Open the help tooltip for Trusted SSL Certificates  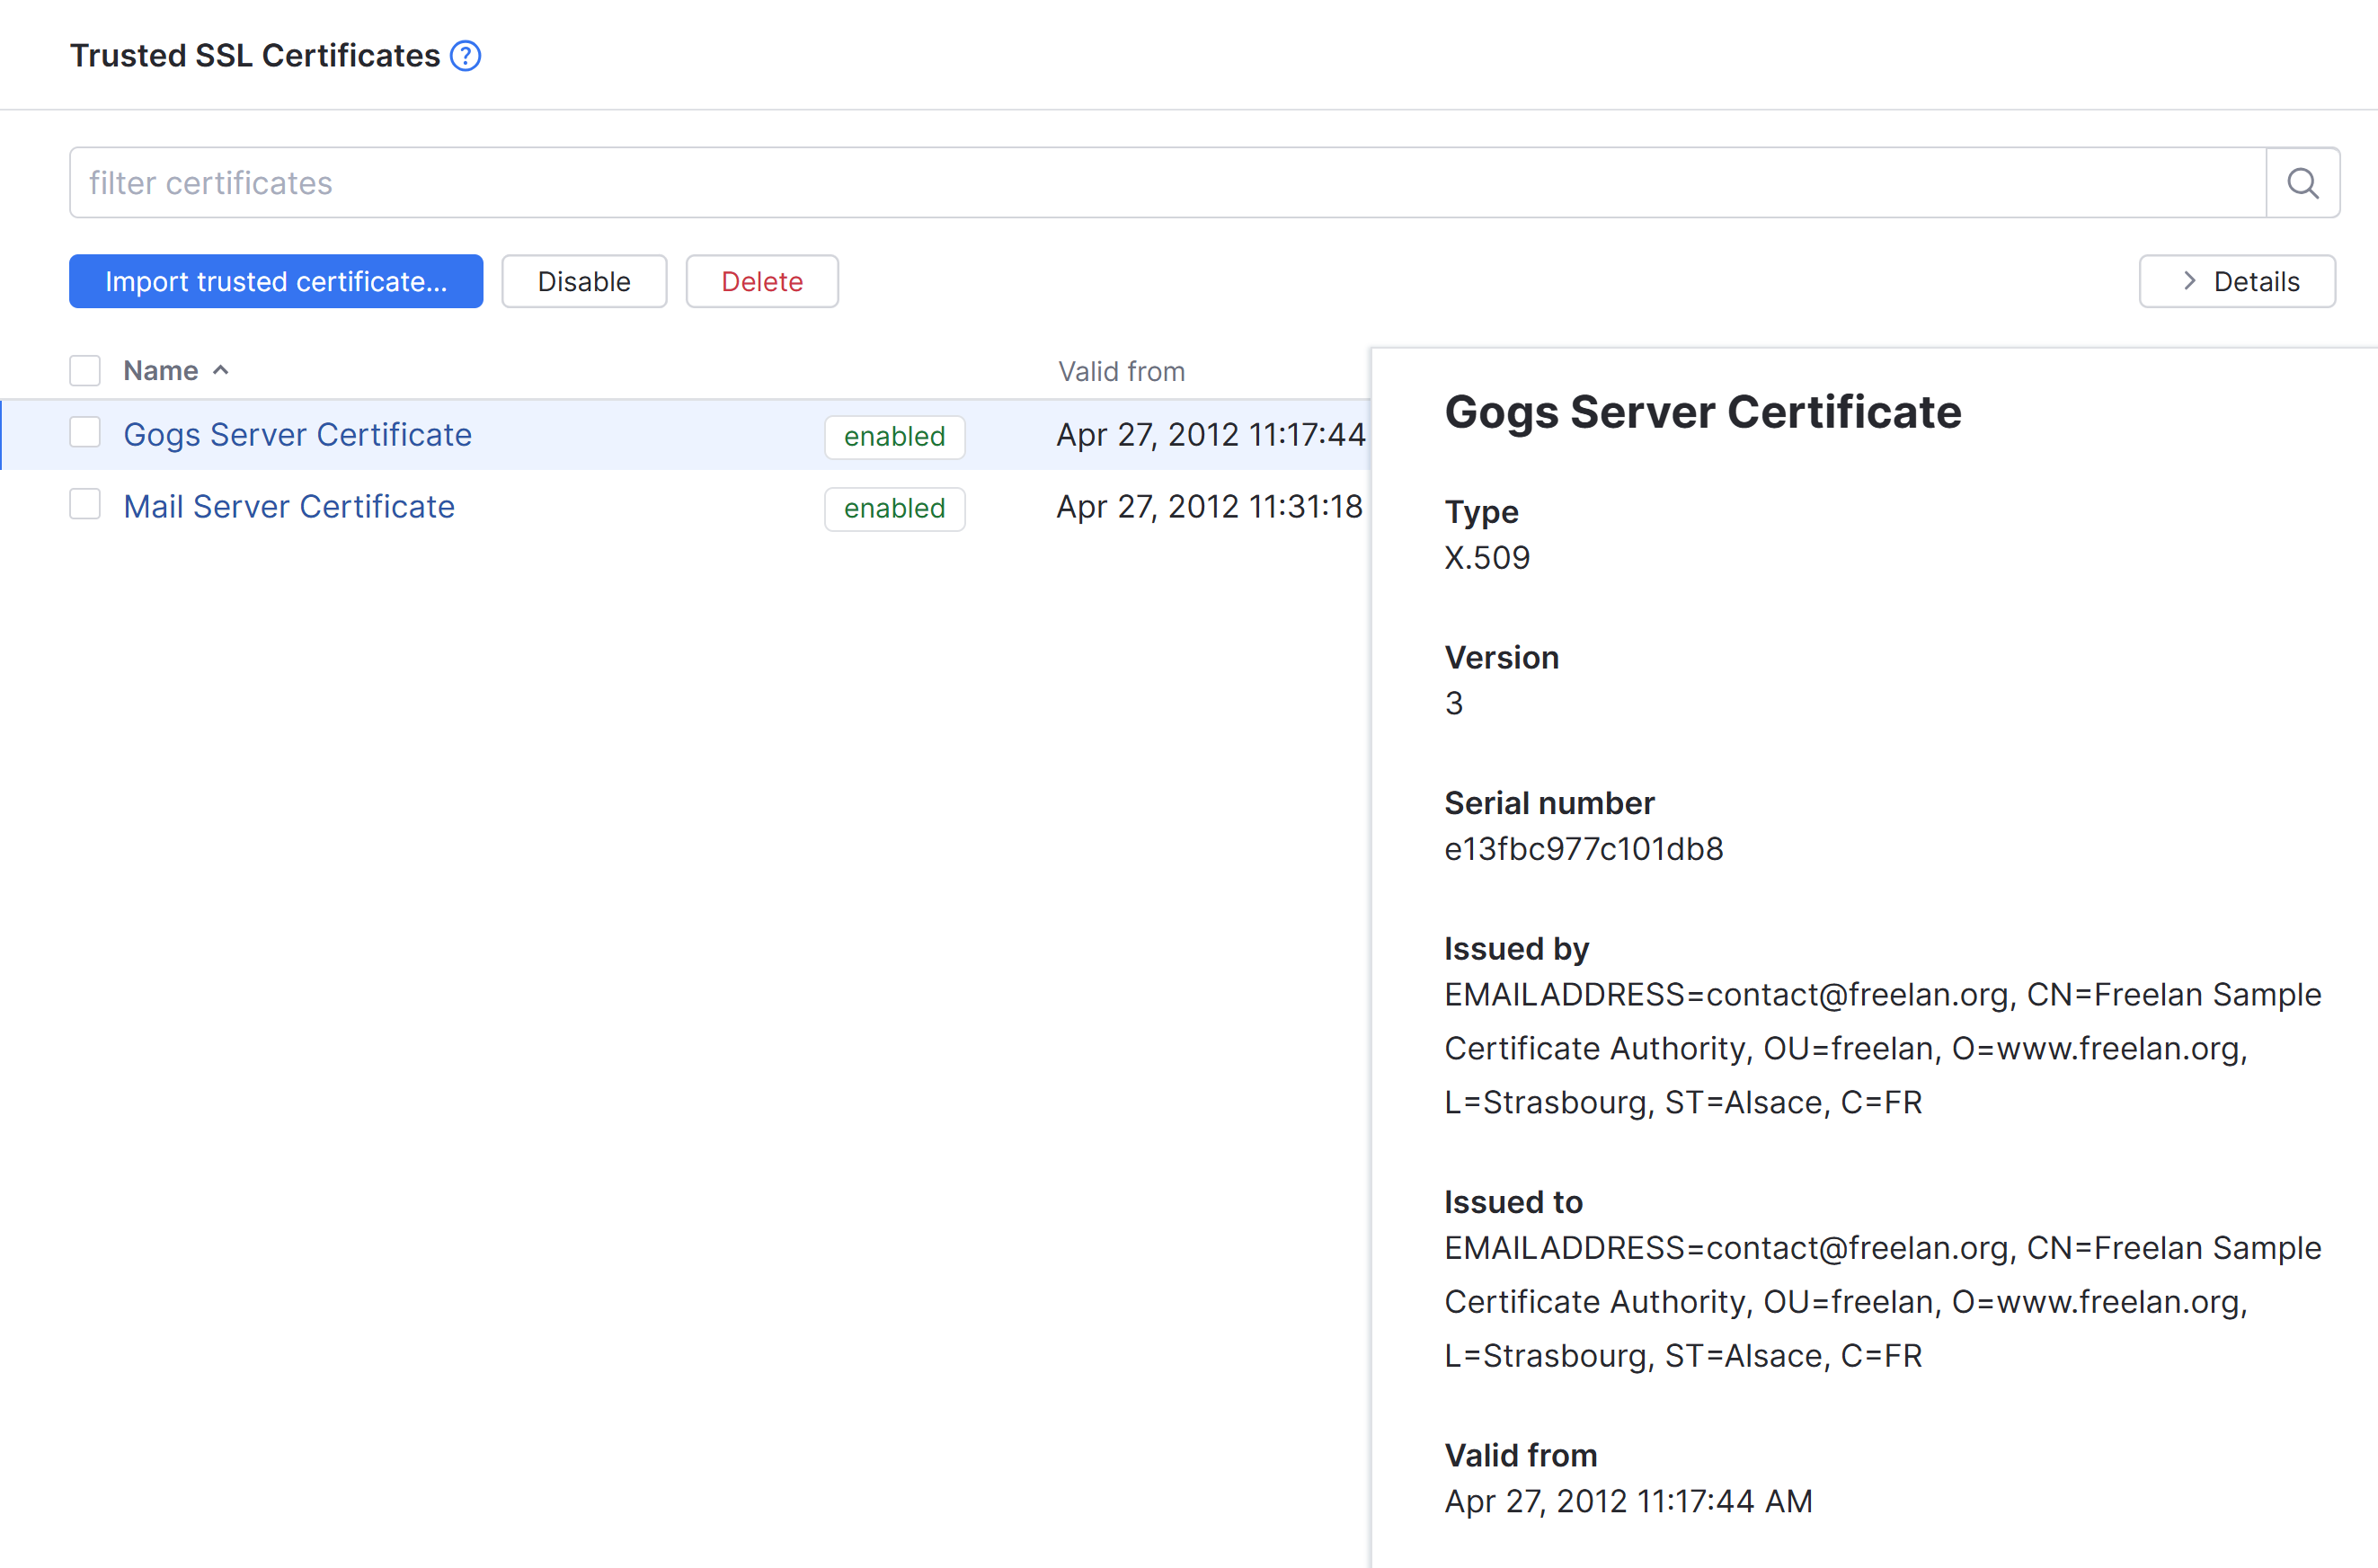[x=466, y=56]
